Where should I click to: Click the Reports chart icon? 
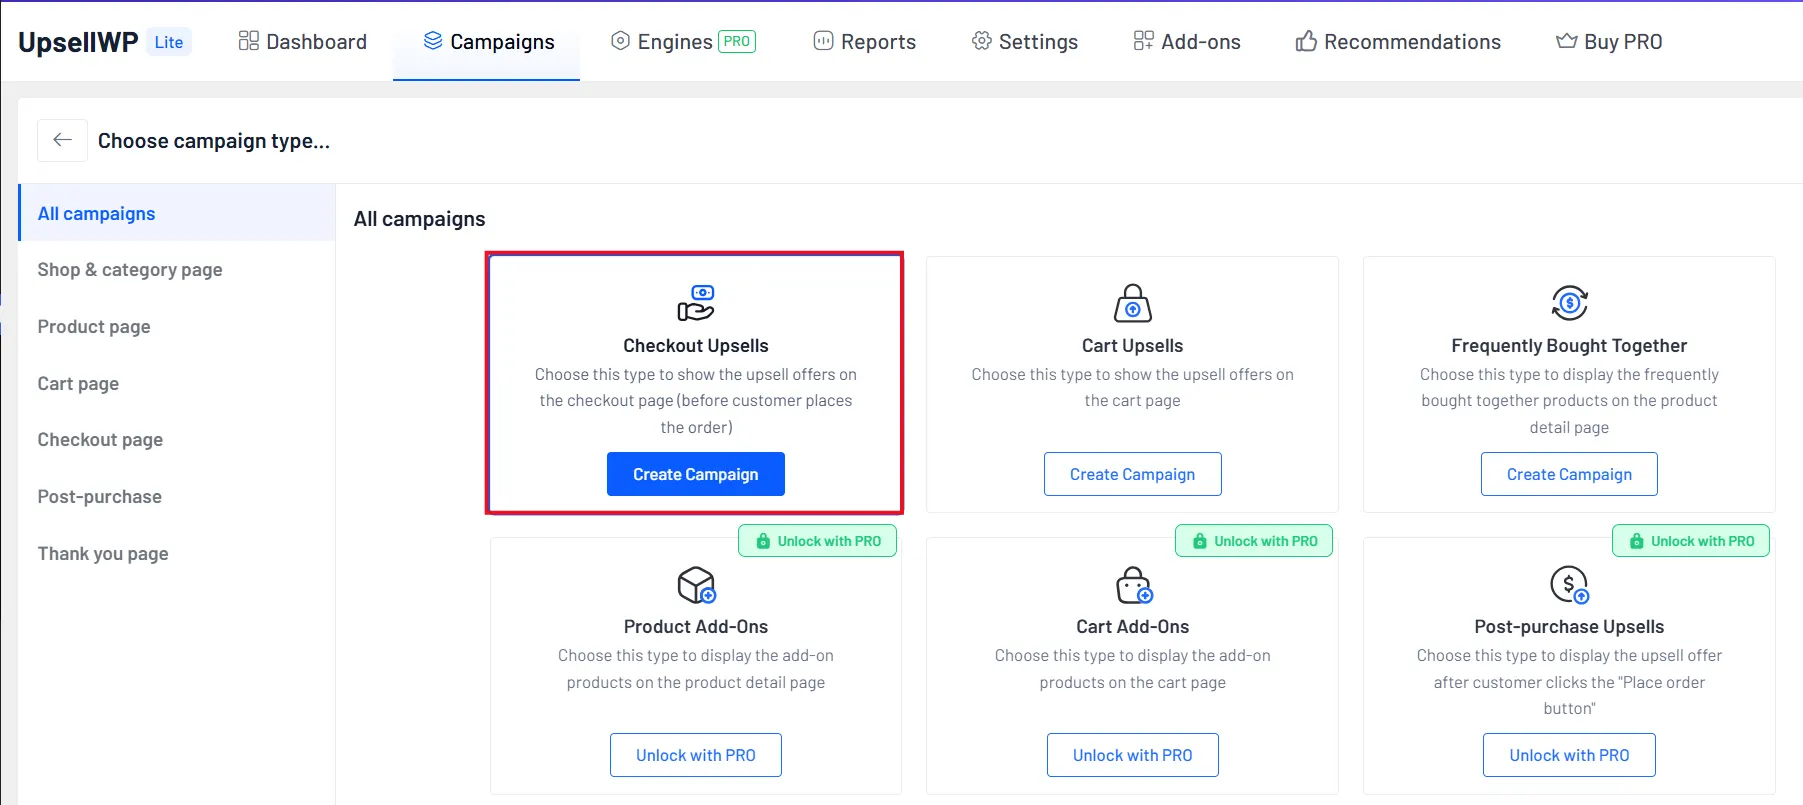point(824,41)
